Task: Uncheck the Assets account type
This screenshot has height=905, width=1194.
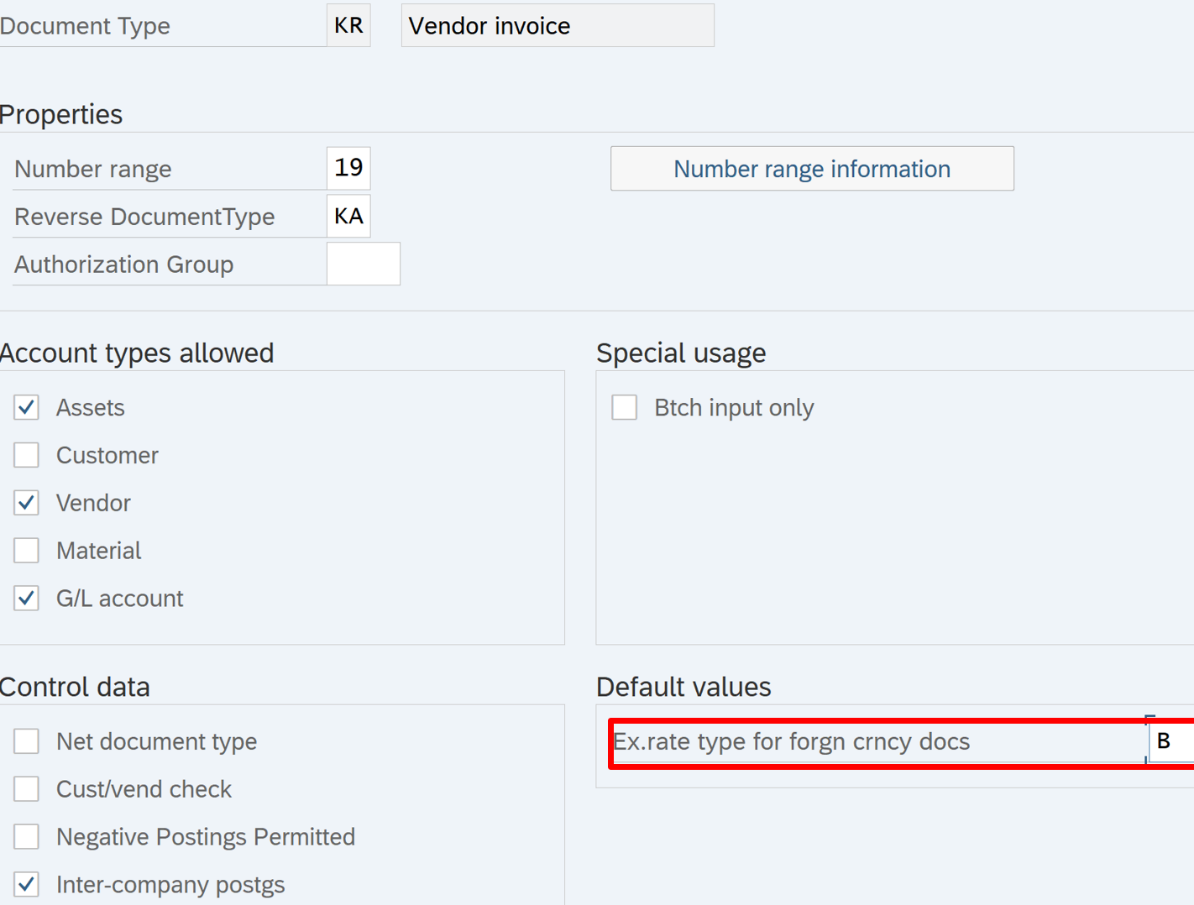Action: click(x=26, y=408)
